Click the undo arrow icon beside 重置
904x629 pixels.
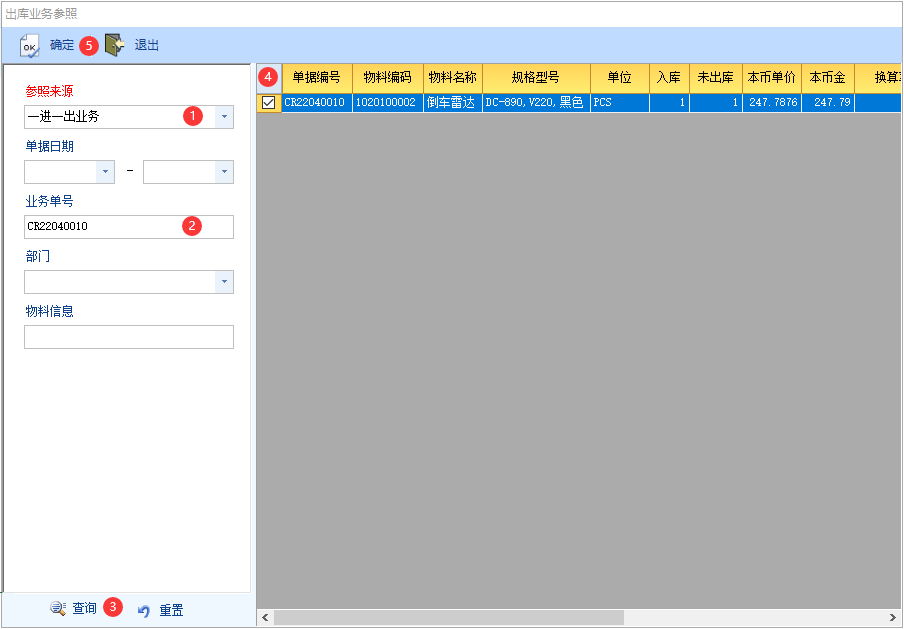(x=144, y=610)
